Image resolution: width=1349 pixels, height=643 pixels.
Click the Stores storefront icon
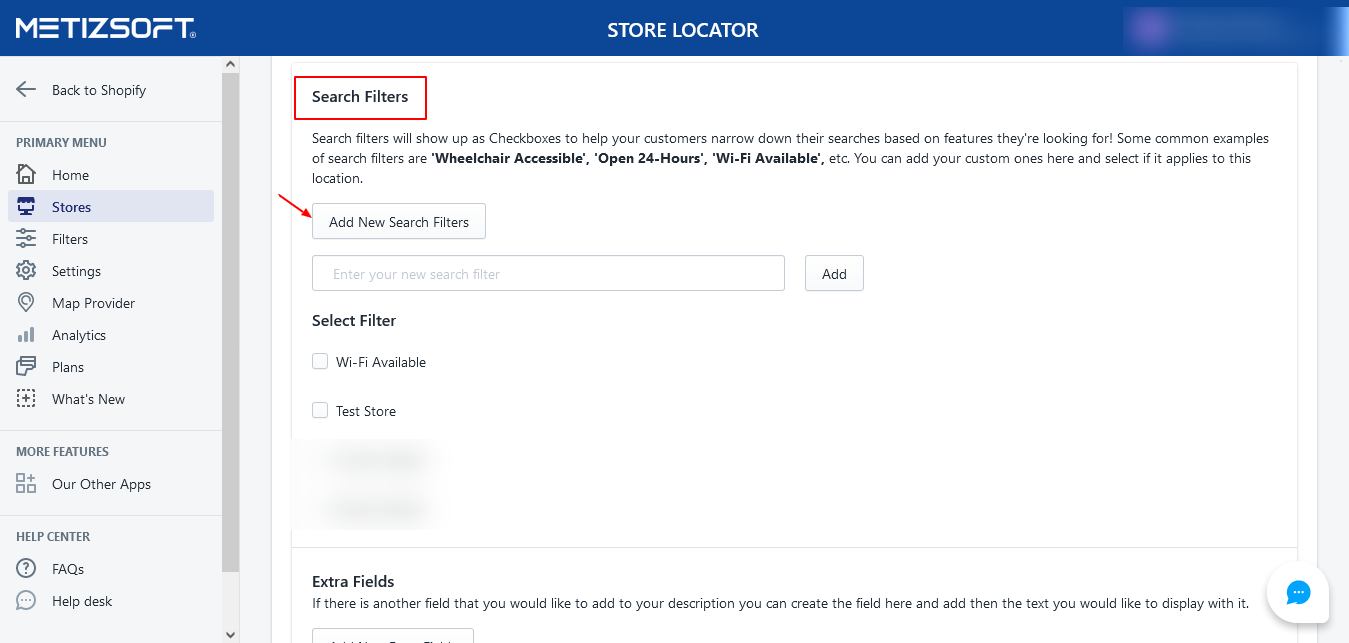pyautogui.click(x=26, y=207)
